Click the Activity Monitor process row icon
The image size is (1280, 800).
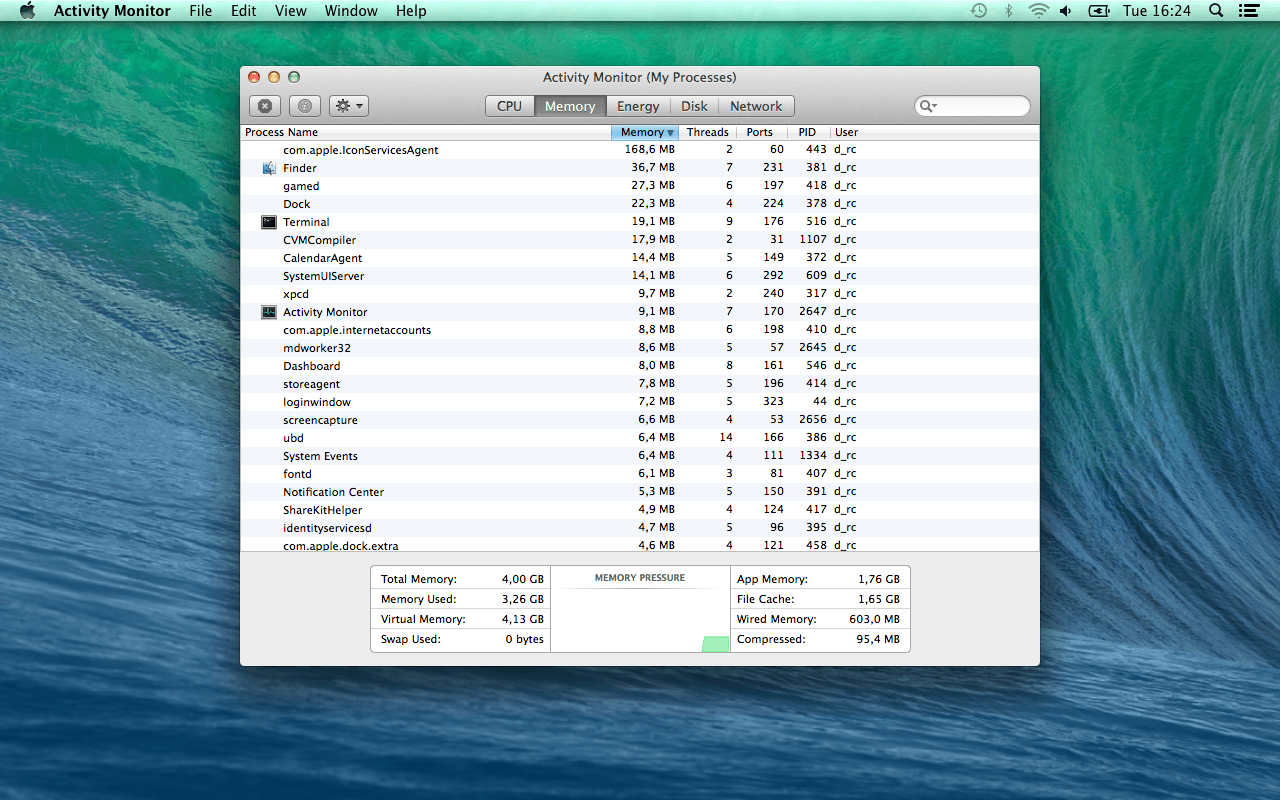[268, 312]
